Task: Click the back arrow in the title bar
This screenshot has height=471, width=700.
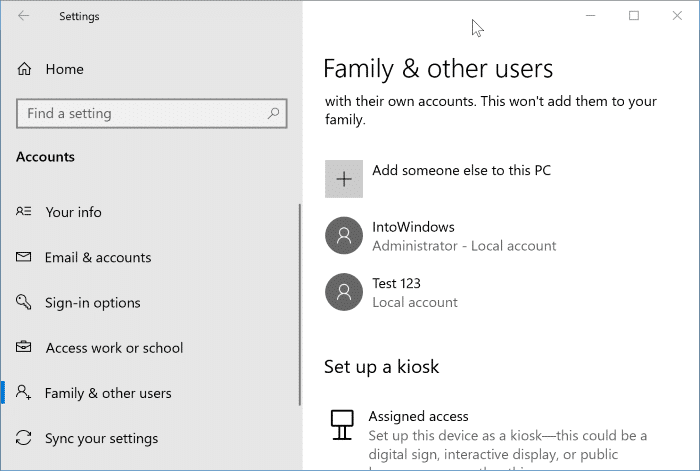Action: pyautogui.click(x=24, y=16)
